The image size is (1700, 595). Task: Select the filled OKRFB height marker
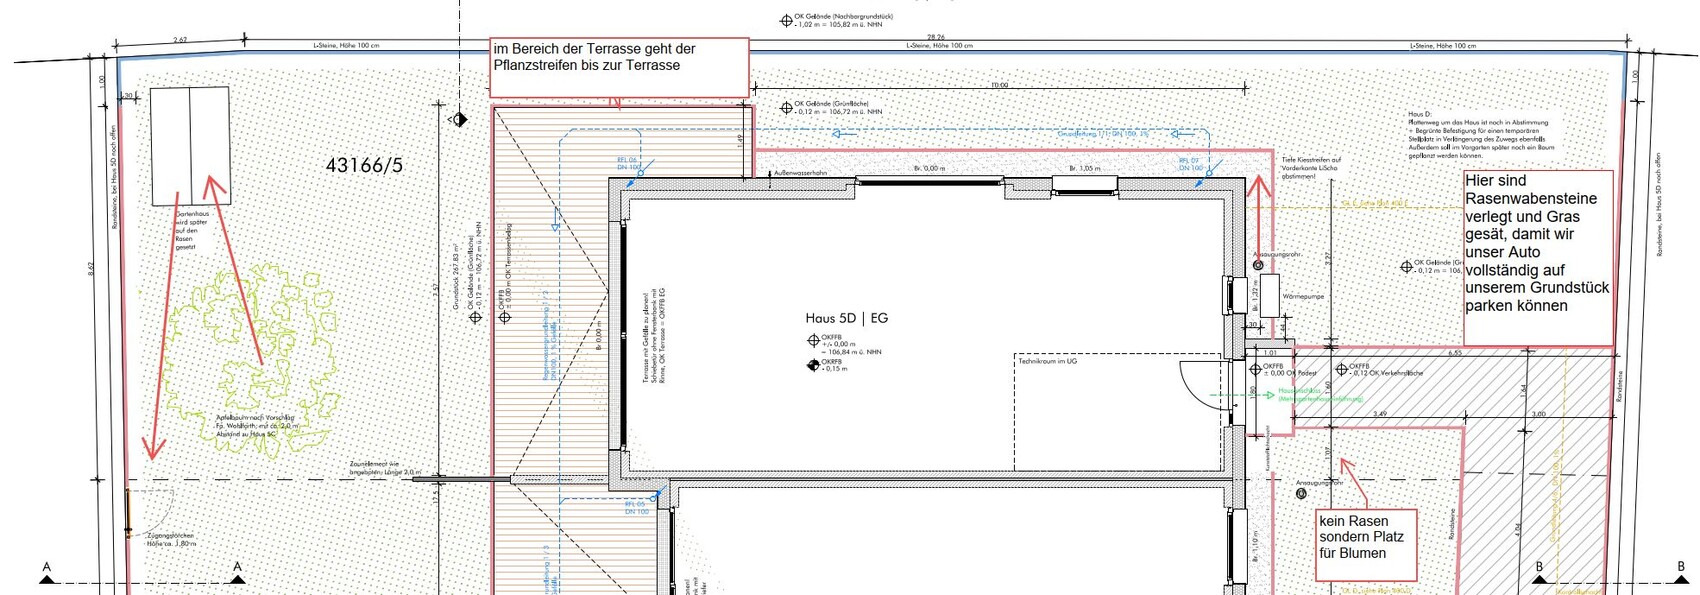pos(813,365)
